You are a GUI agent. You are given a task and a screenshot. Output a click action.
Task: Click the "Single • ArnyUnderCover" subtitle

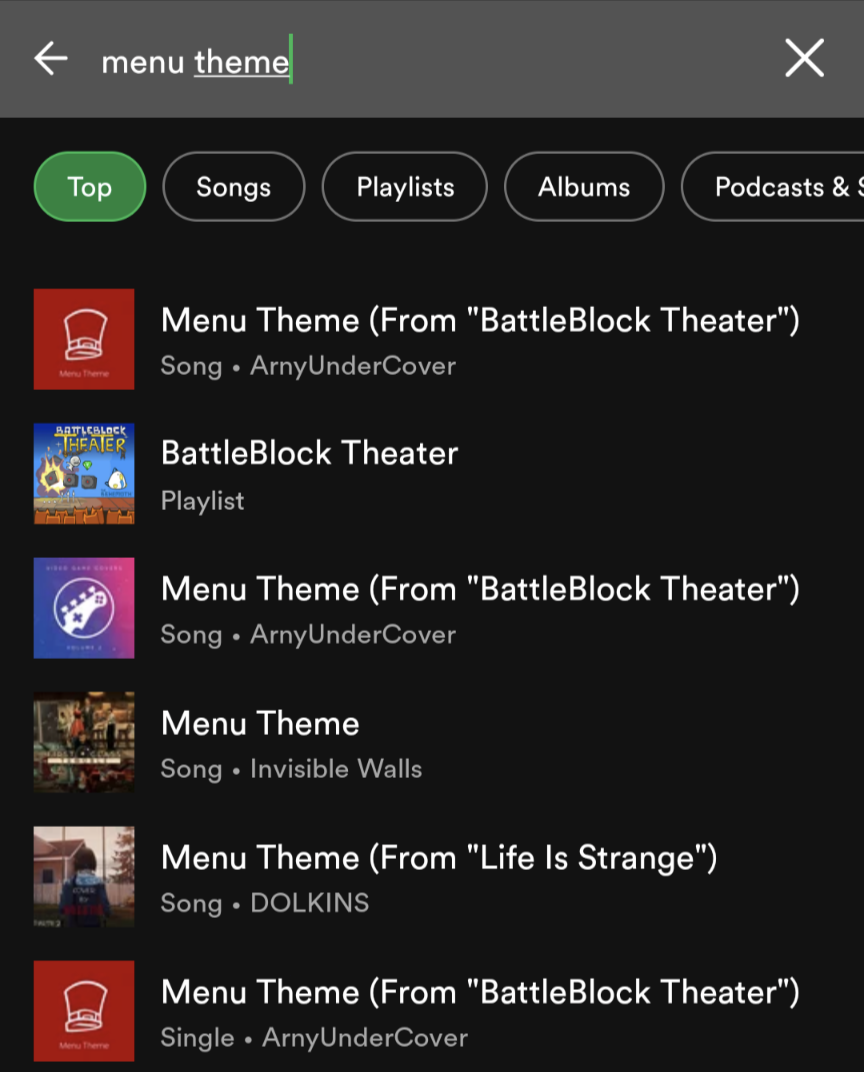pyautogui.click(x=314, y=1038)
